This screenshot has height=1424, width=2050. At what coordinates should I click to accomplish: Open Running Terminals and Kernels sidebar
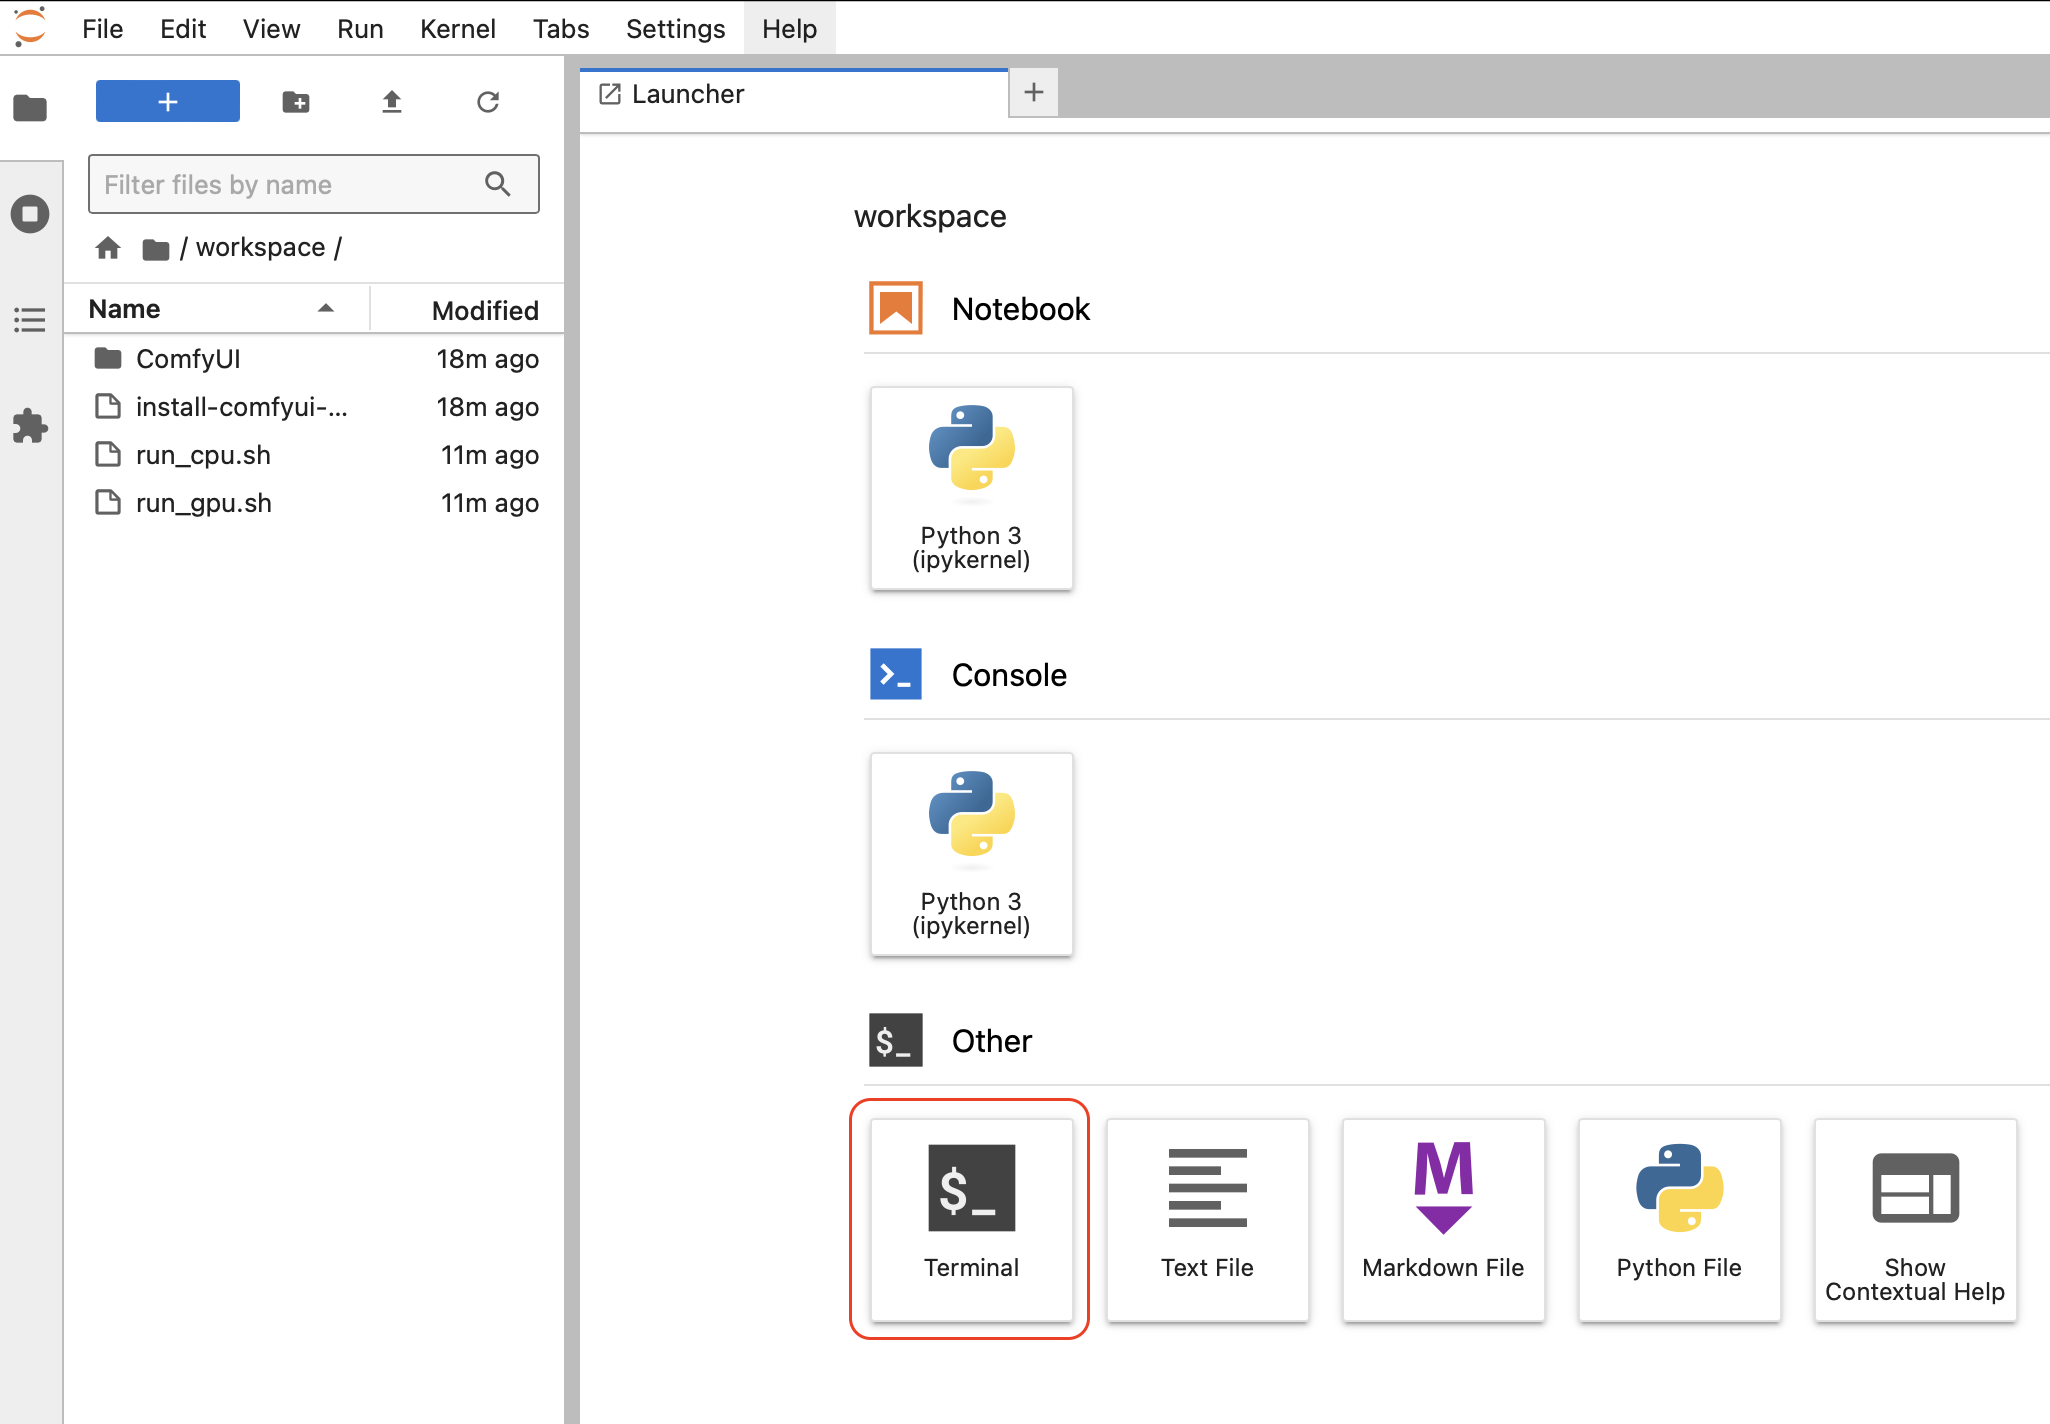(30, 214)
